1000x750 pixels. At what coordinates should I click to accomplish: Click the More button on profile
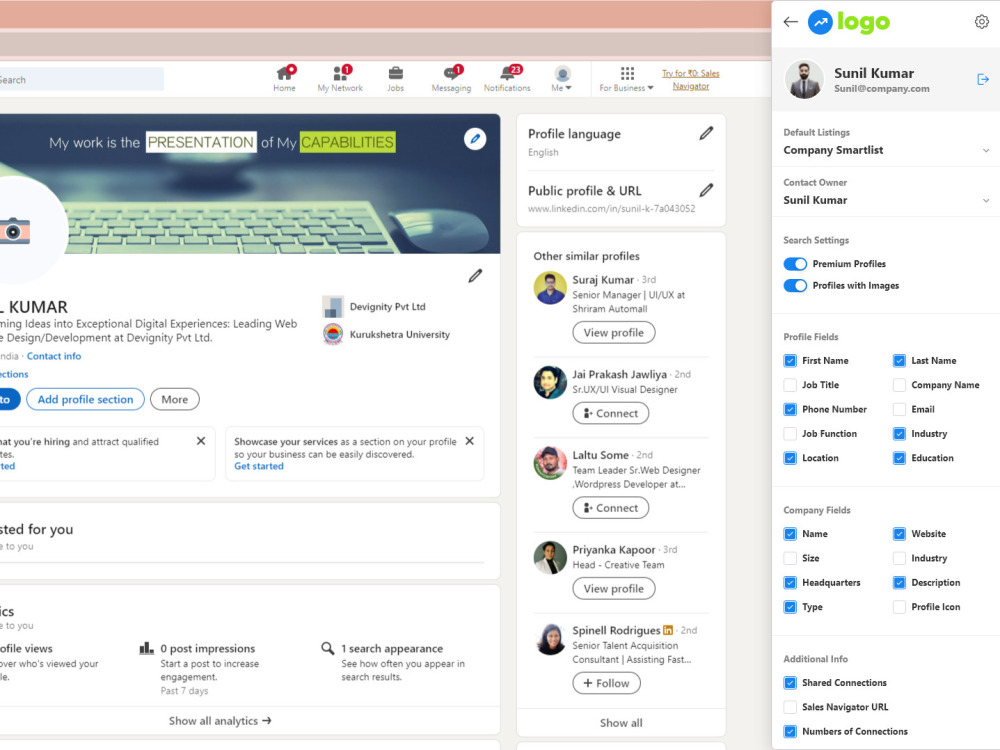point(175,399)
